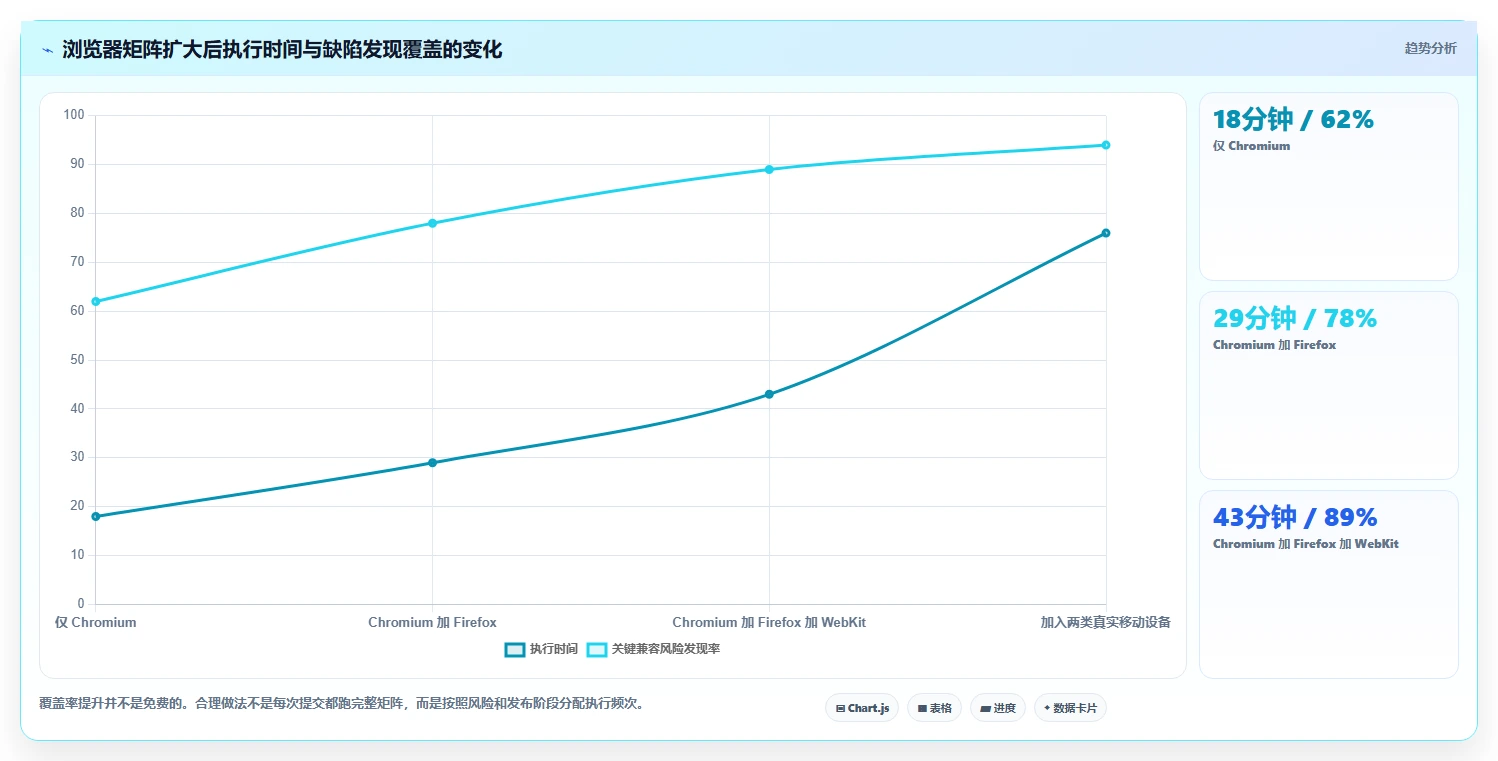Screen dimensions: 1498x761
Task: Click execution time point at 仅 Chromium (18)
Action: coord(96,517)
